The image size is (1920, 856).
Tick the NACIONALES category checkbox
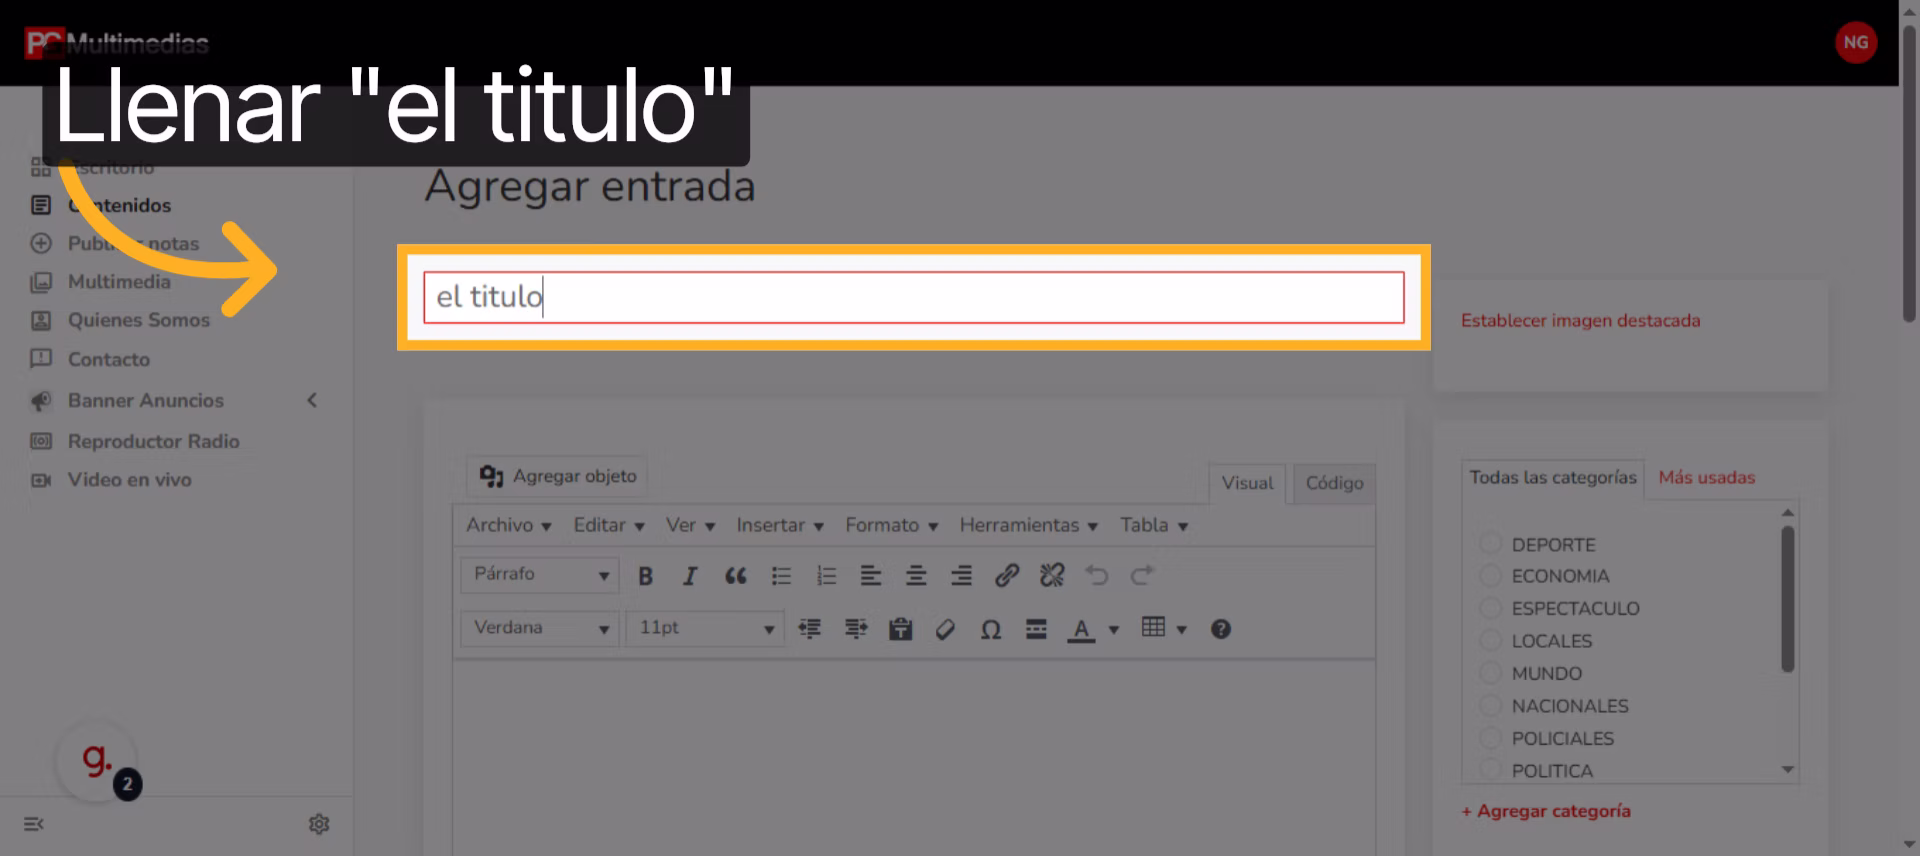click(1490, 706)
